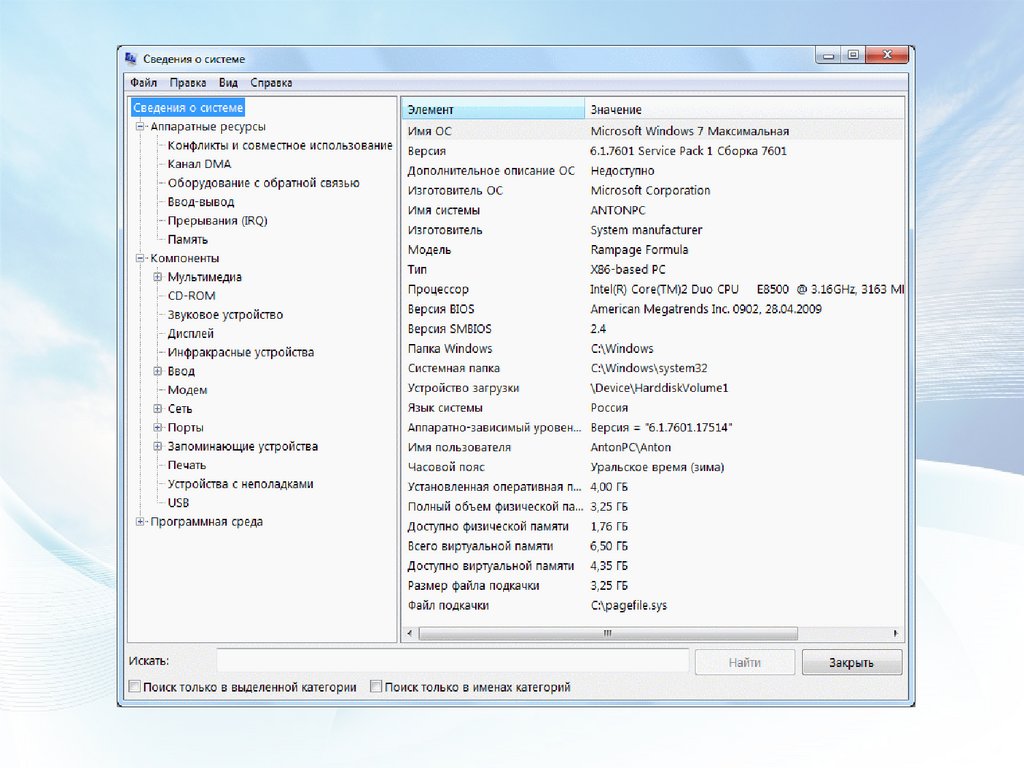1024x768 pixels.
Task: Select Оборудование с обратной связью
Action: coord(263,183)
